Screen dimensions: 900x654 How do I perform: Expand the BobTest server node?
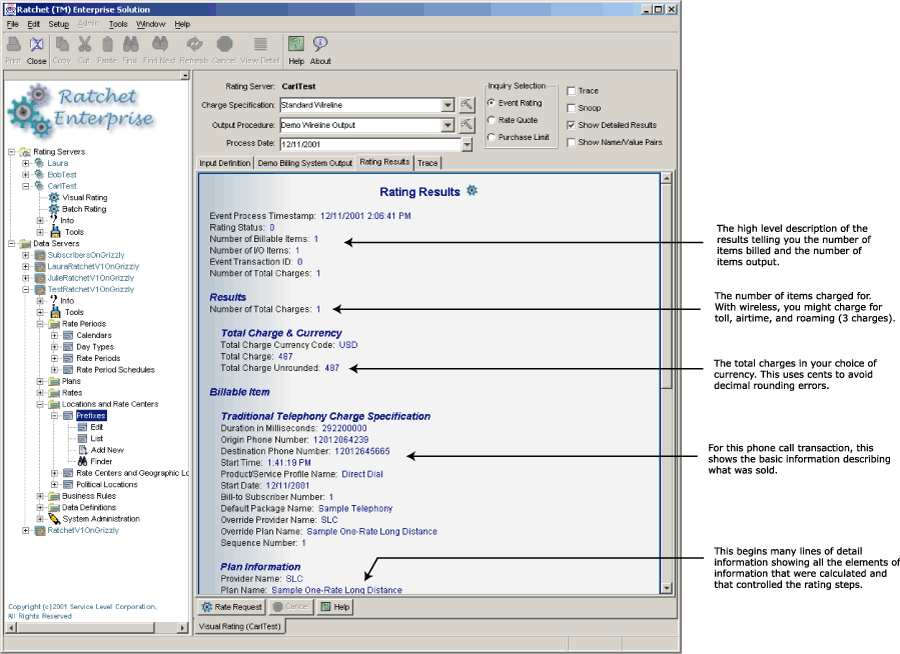pyautogui.click(x=26, y=175)
